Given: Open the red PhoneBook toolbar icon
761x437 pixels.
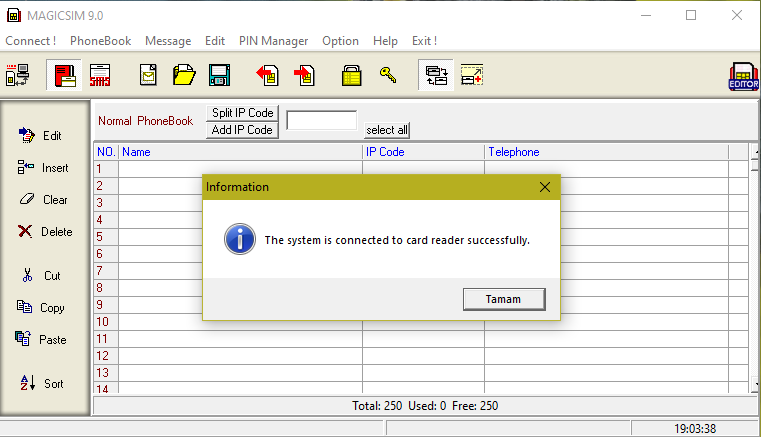Looking at the screenshot, I should 65,75.
